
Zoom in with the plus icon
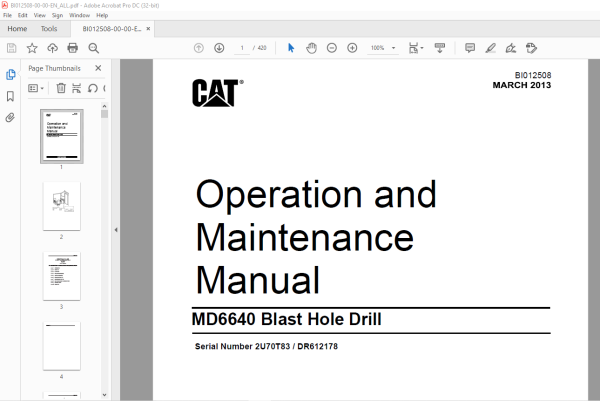click(352, 48)
